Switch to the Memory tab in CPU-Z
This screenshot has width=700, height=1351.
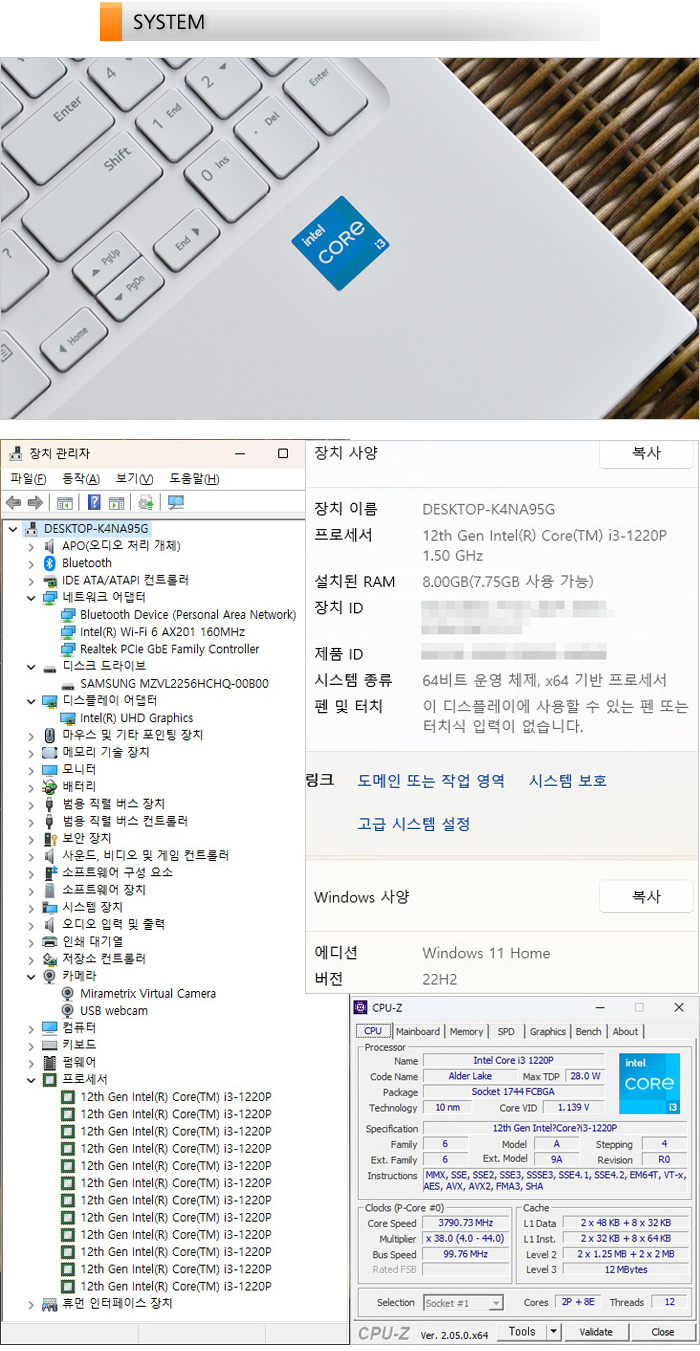(x=466, y=1031)
